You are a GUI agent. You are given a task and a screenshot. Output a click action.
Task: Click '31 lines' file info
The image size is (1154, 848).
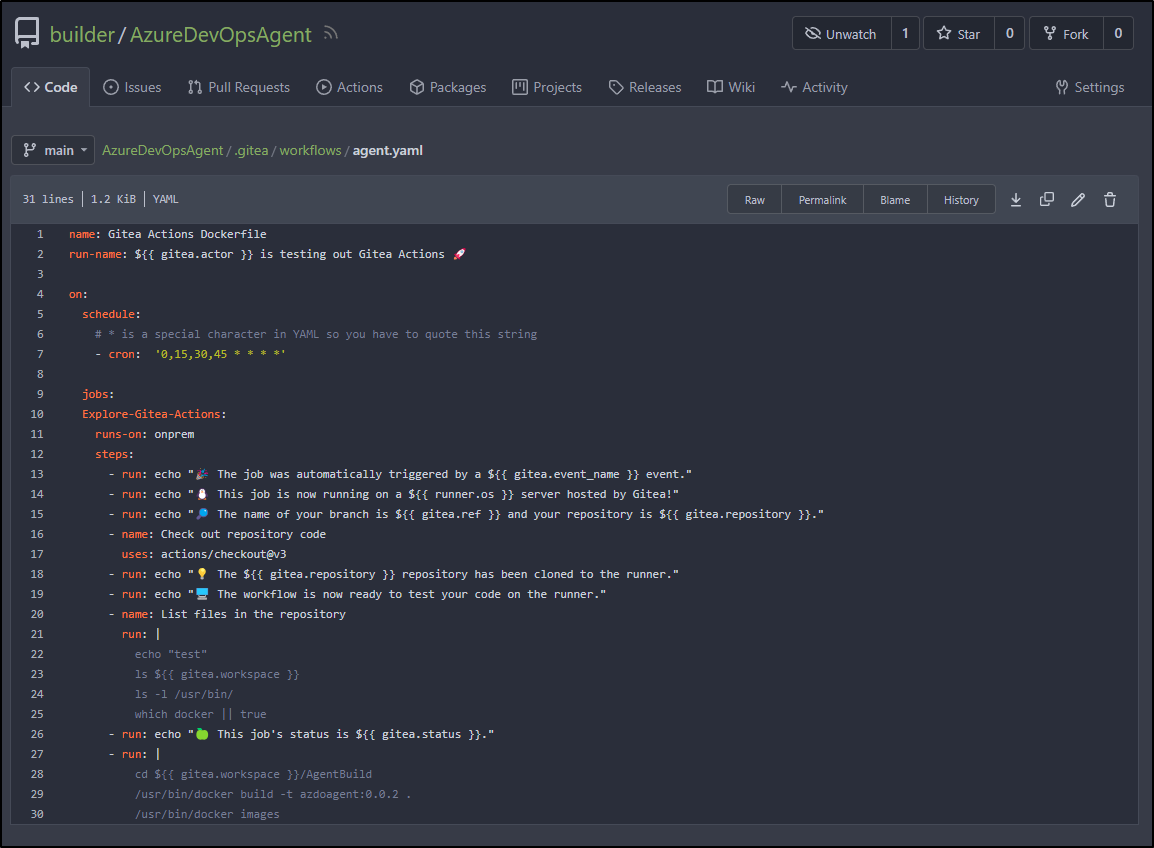click(48, 199)
